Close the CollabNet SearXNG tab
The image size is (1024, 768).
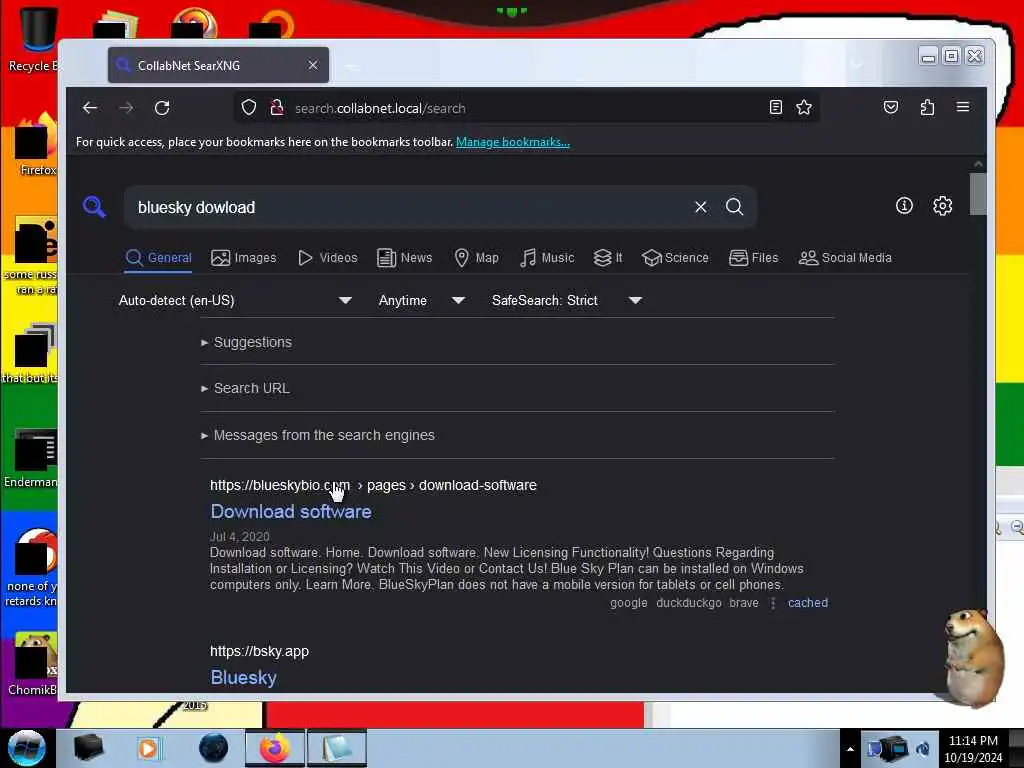coord(313,65)
